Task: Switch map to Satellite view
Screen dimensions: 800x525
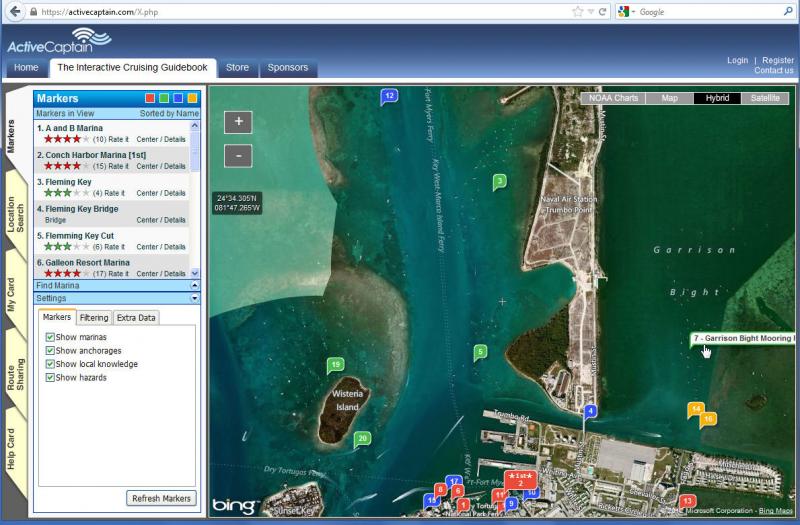Action: tap(765, 98)
